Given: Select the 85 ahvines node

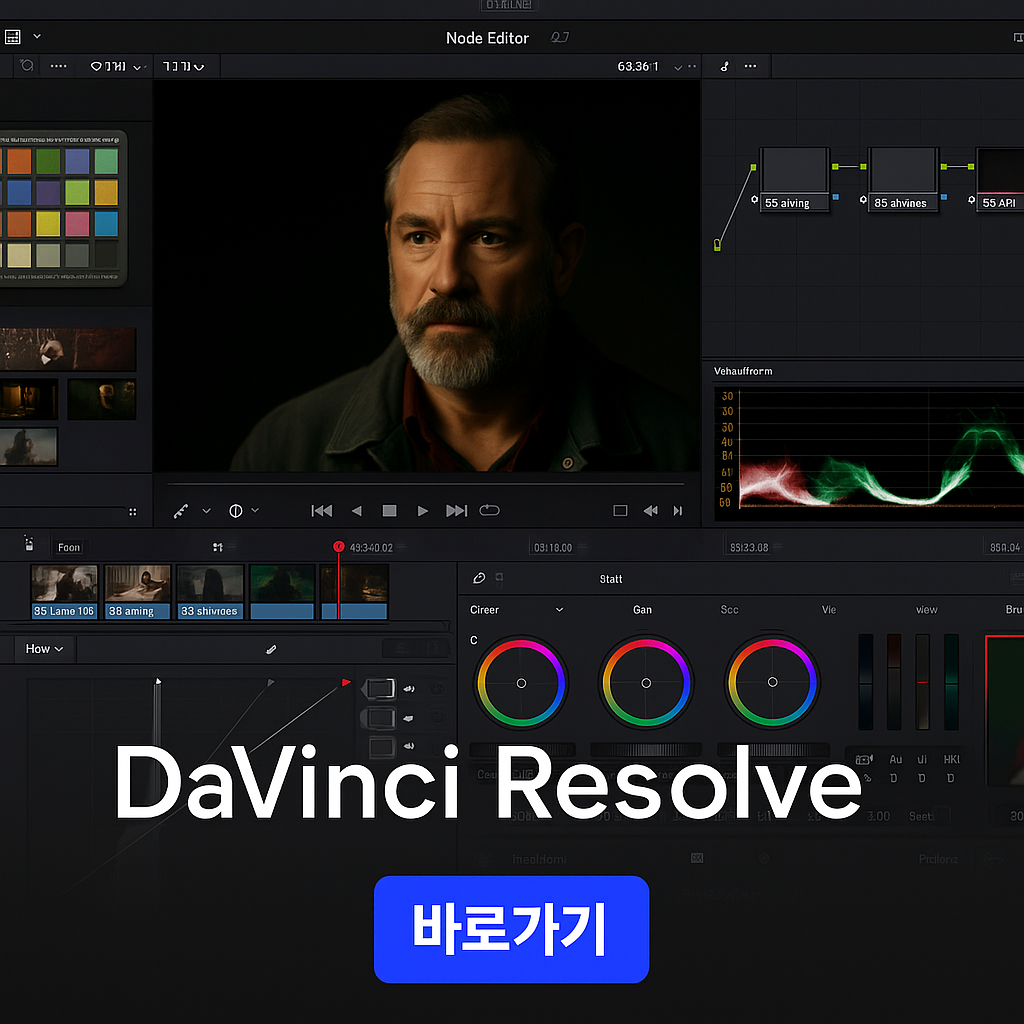Looking at the screenshot, I should click(x=903, y=179).
